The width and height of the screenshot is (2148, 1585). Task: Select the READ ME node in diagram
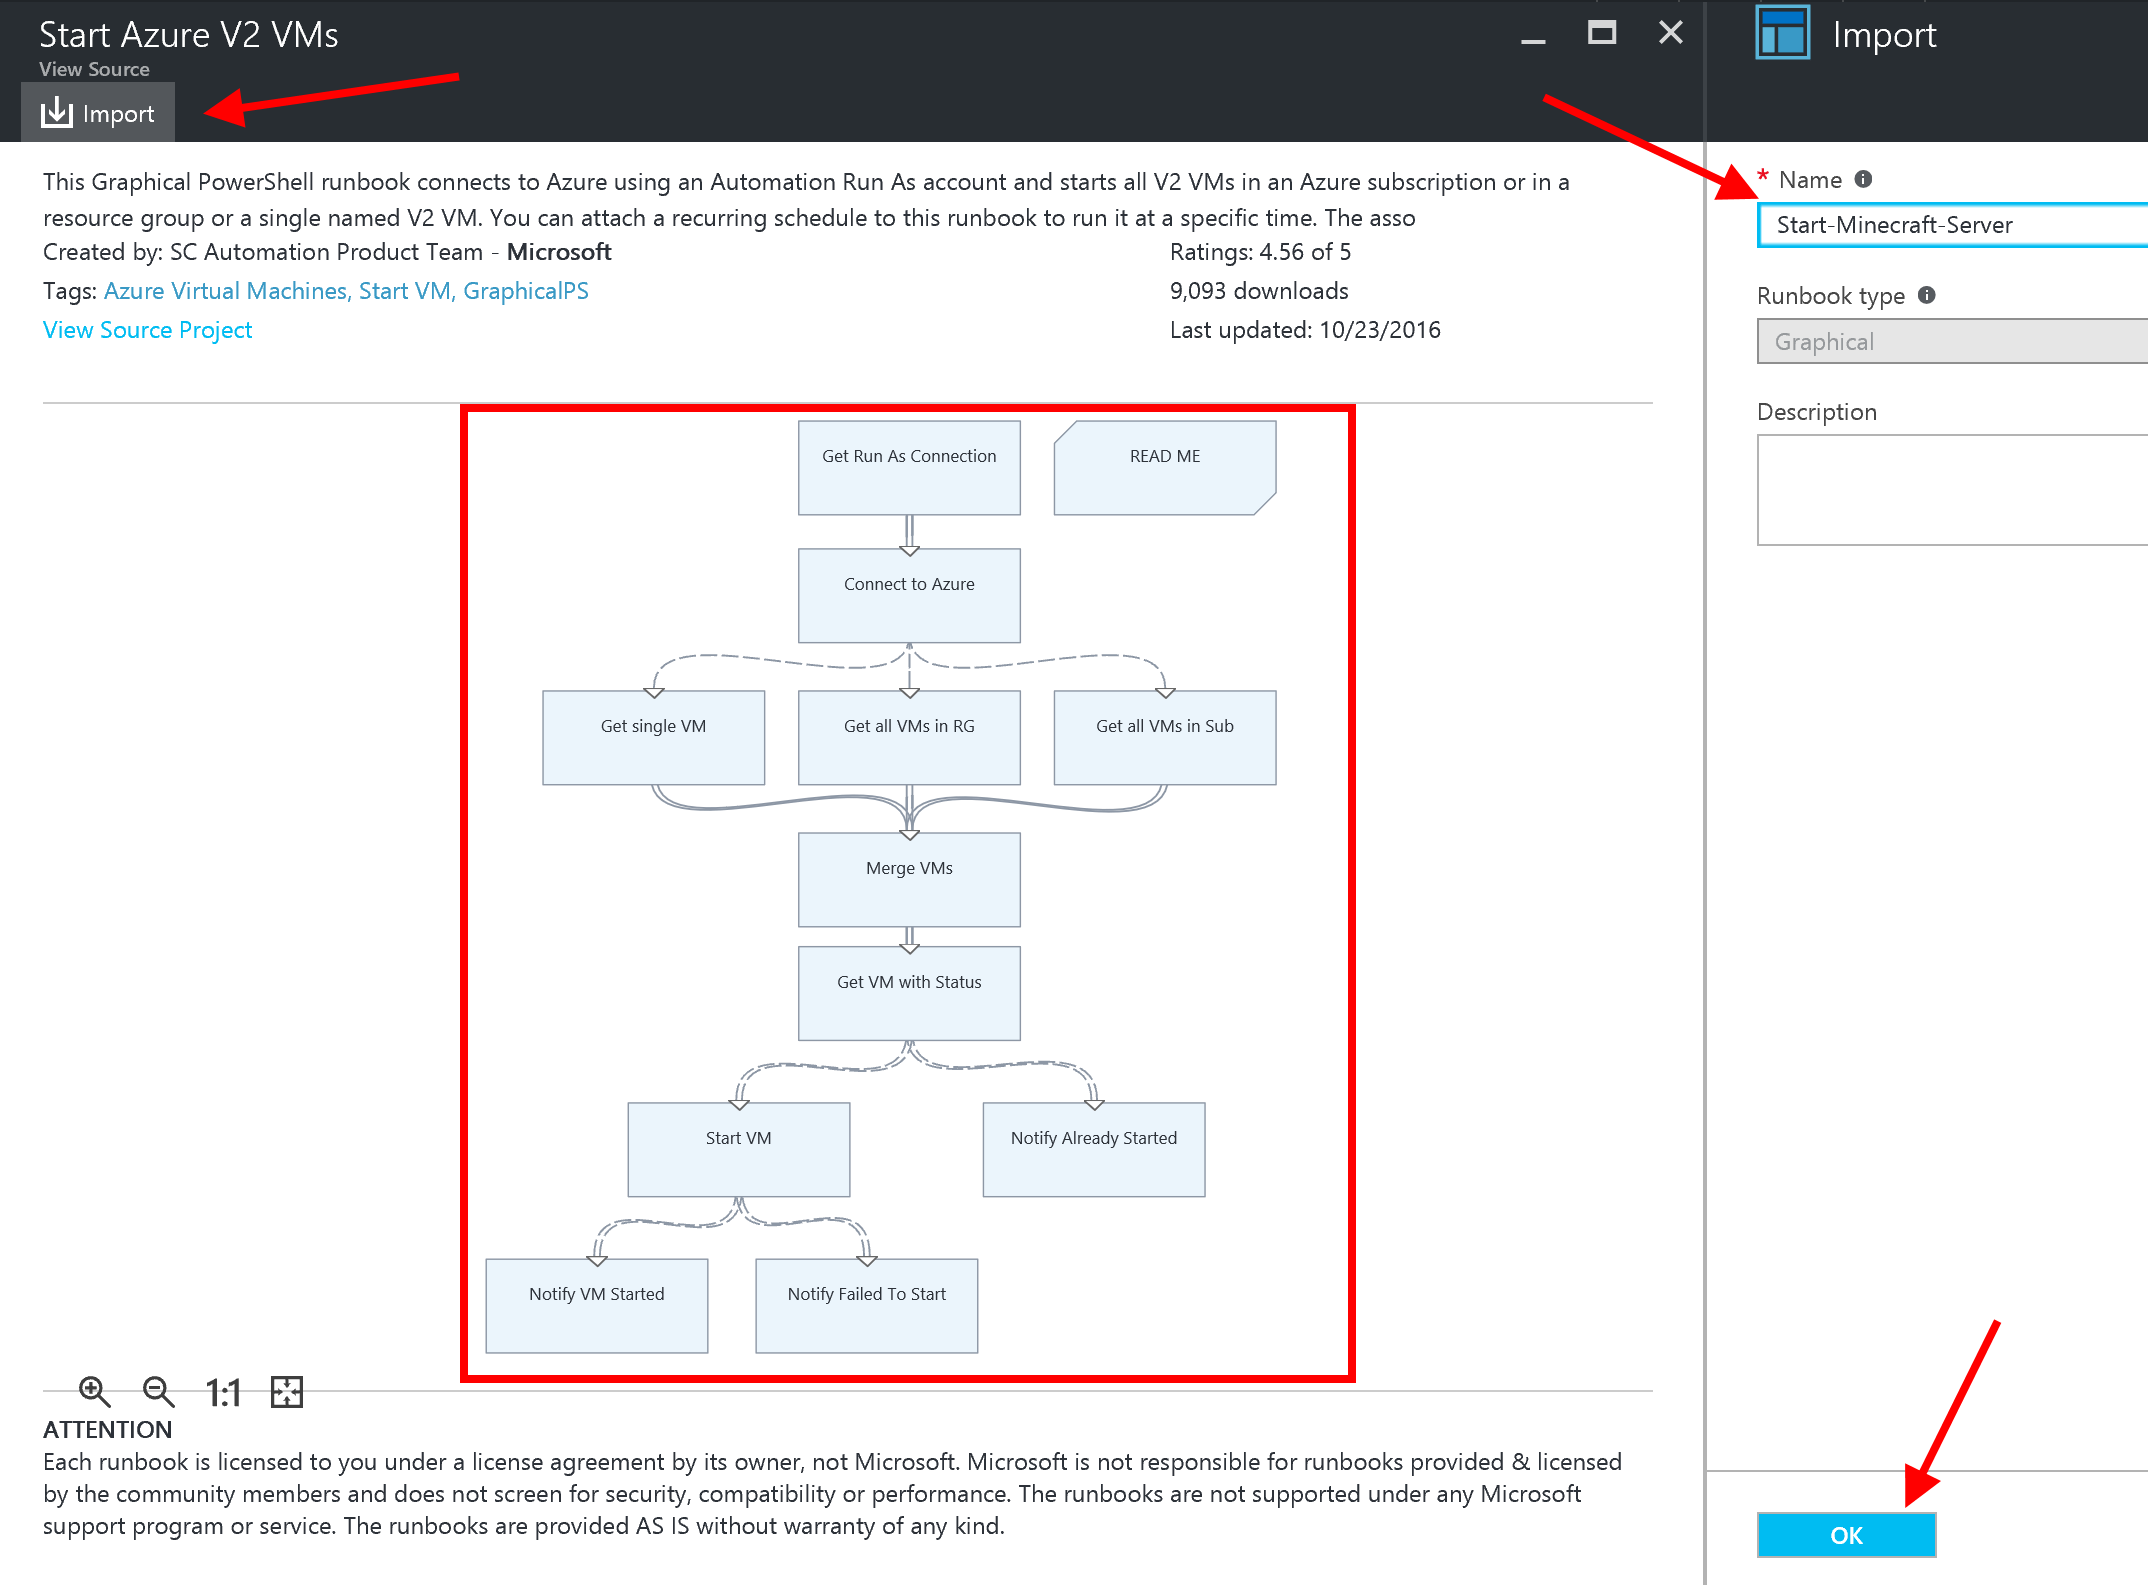[x=1164, y=467]
